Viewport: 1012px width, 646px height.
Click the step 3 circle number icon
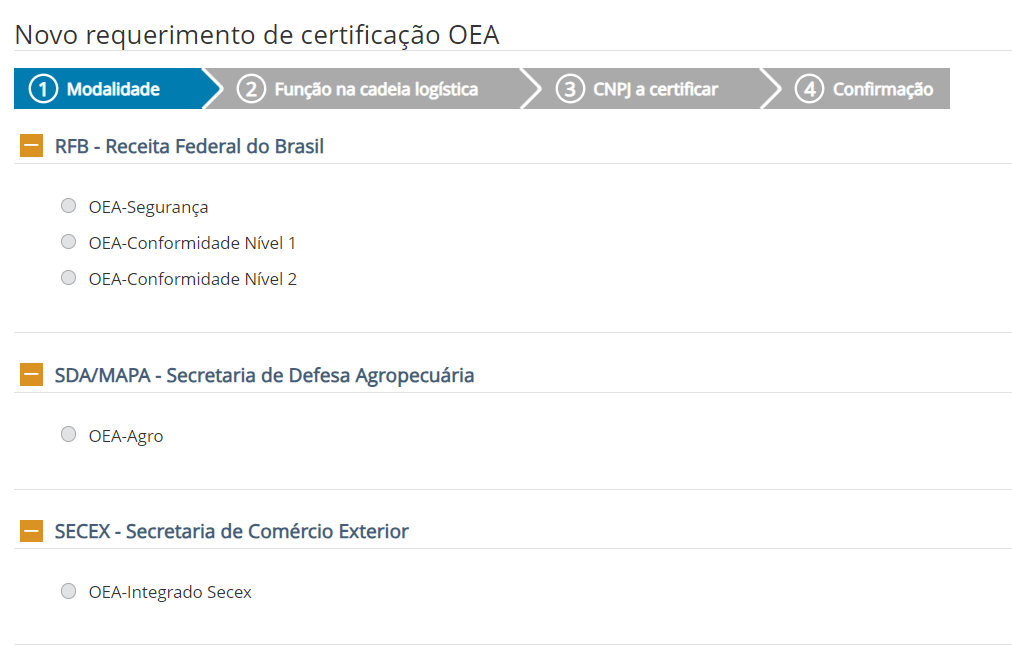pos(569,89)
